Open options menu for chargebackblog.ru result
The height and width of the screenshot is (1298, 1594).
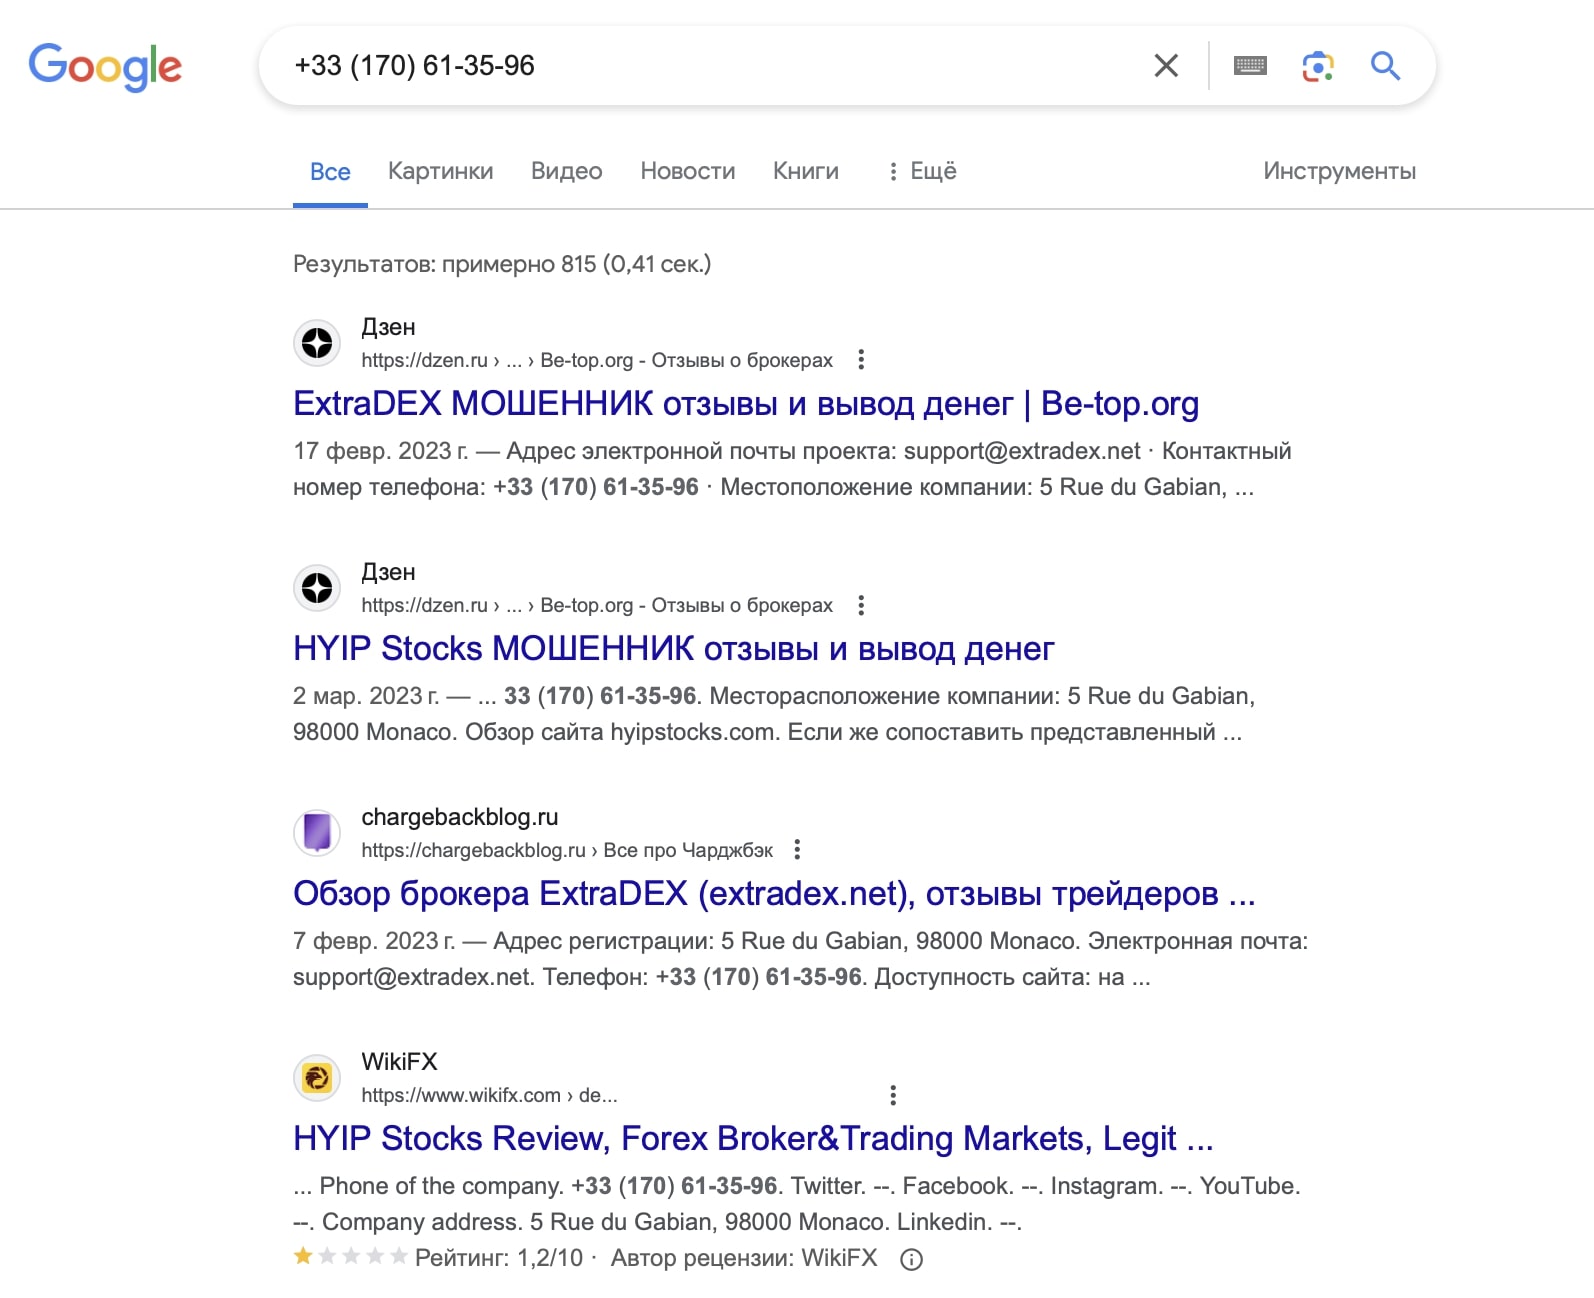click(797, 850)
